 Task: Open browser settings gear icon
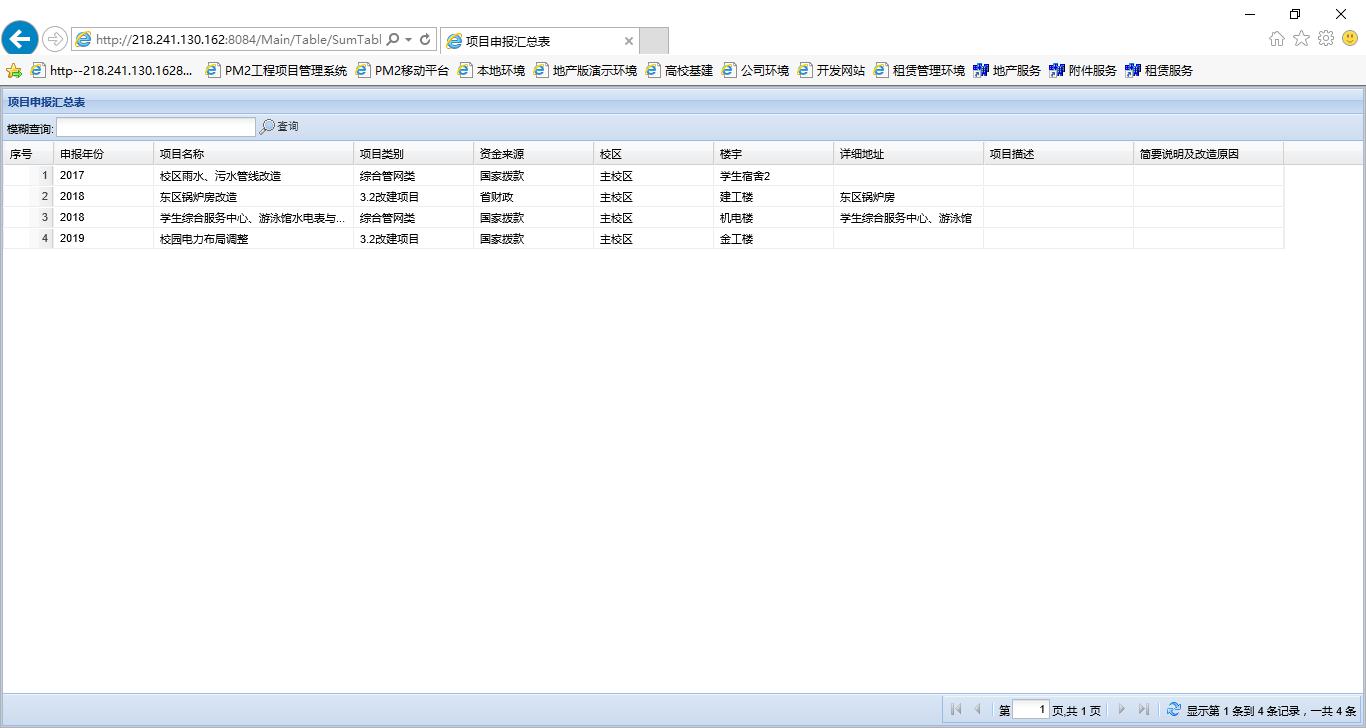pos(1326,38)
